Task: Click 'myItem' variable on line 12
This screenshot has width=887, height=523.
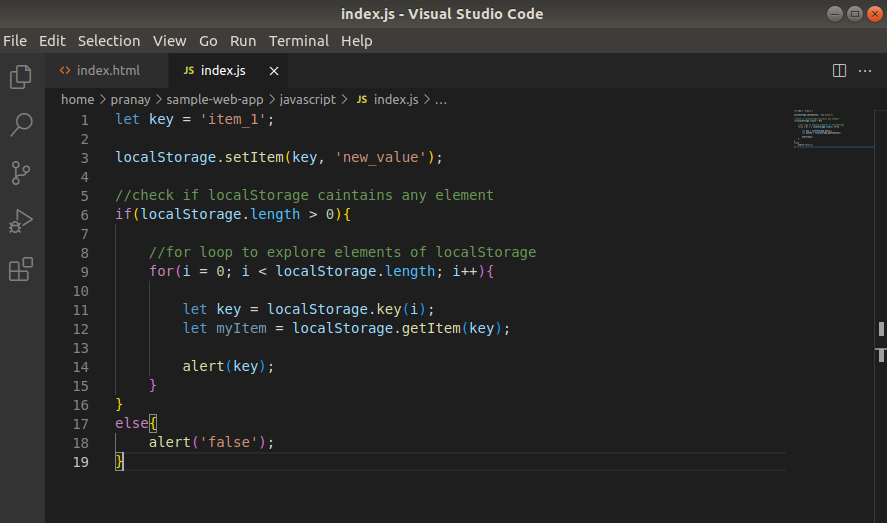Action: tap(241, 329)
